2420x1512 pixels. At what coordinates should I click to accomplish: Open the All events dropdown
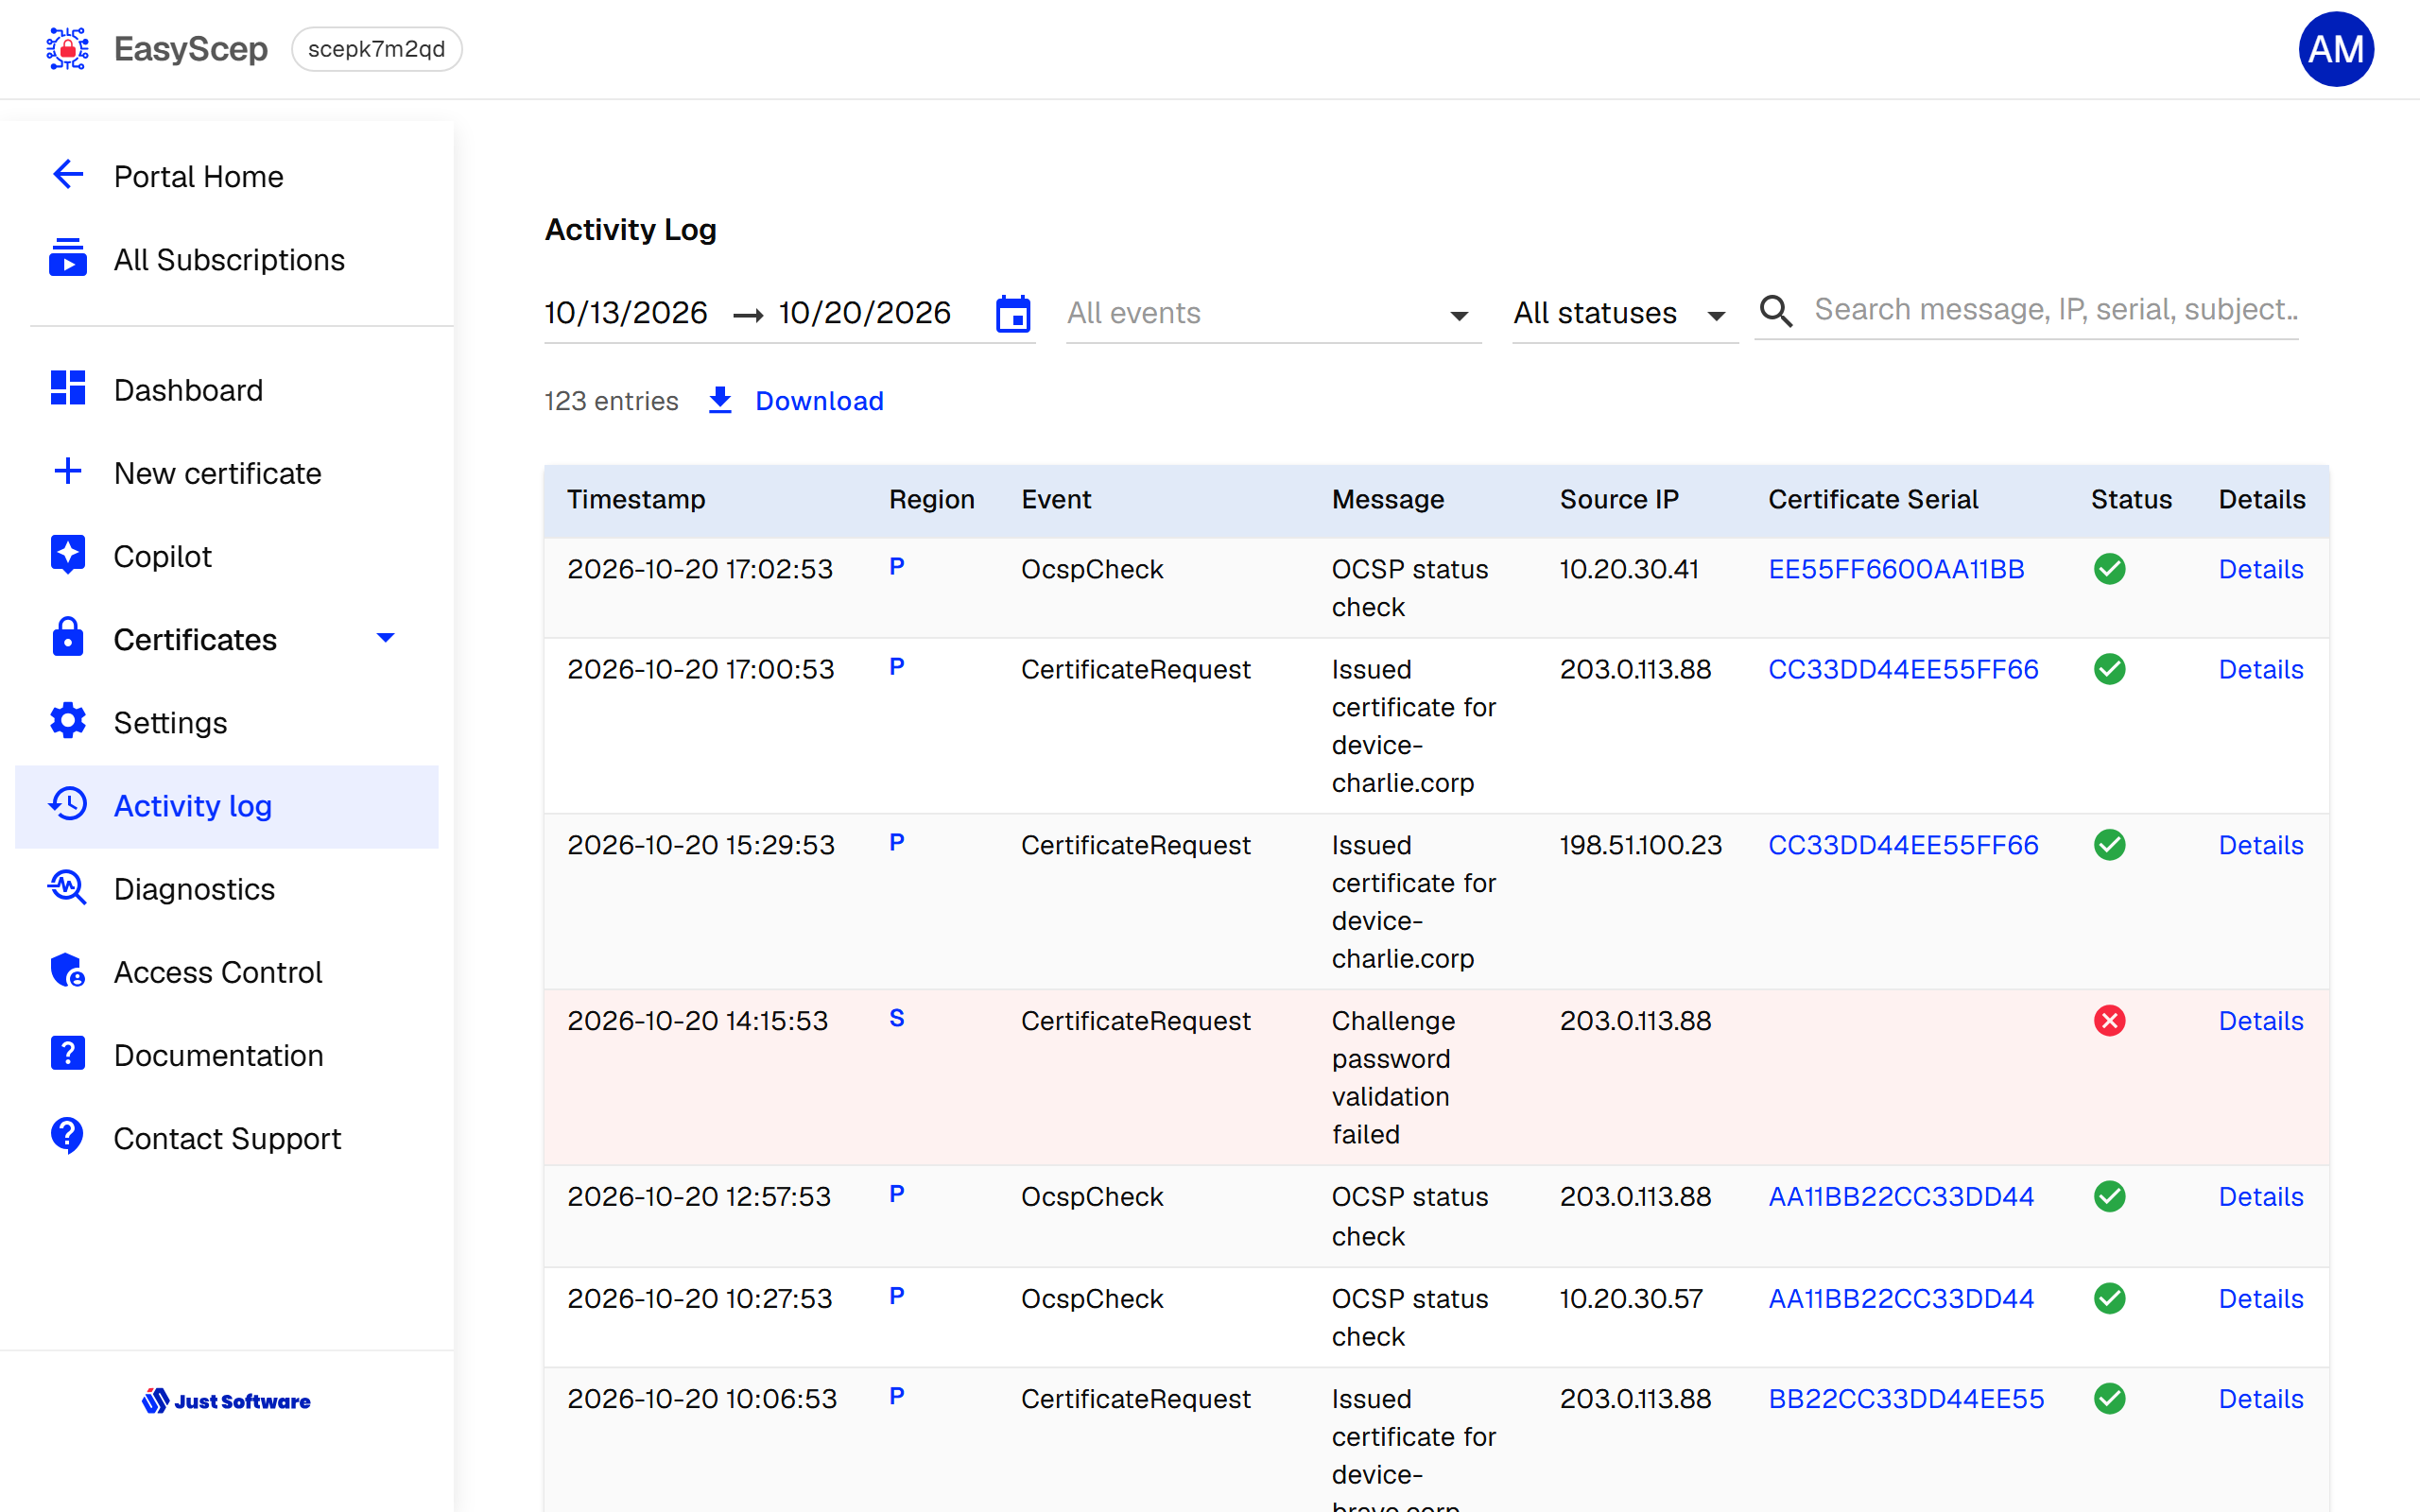pyautogui.click(x=1273, y=314)
